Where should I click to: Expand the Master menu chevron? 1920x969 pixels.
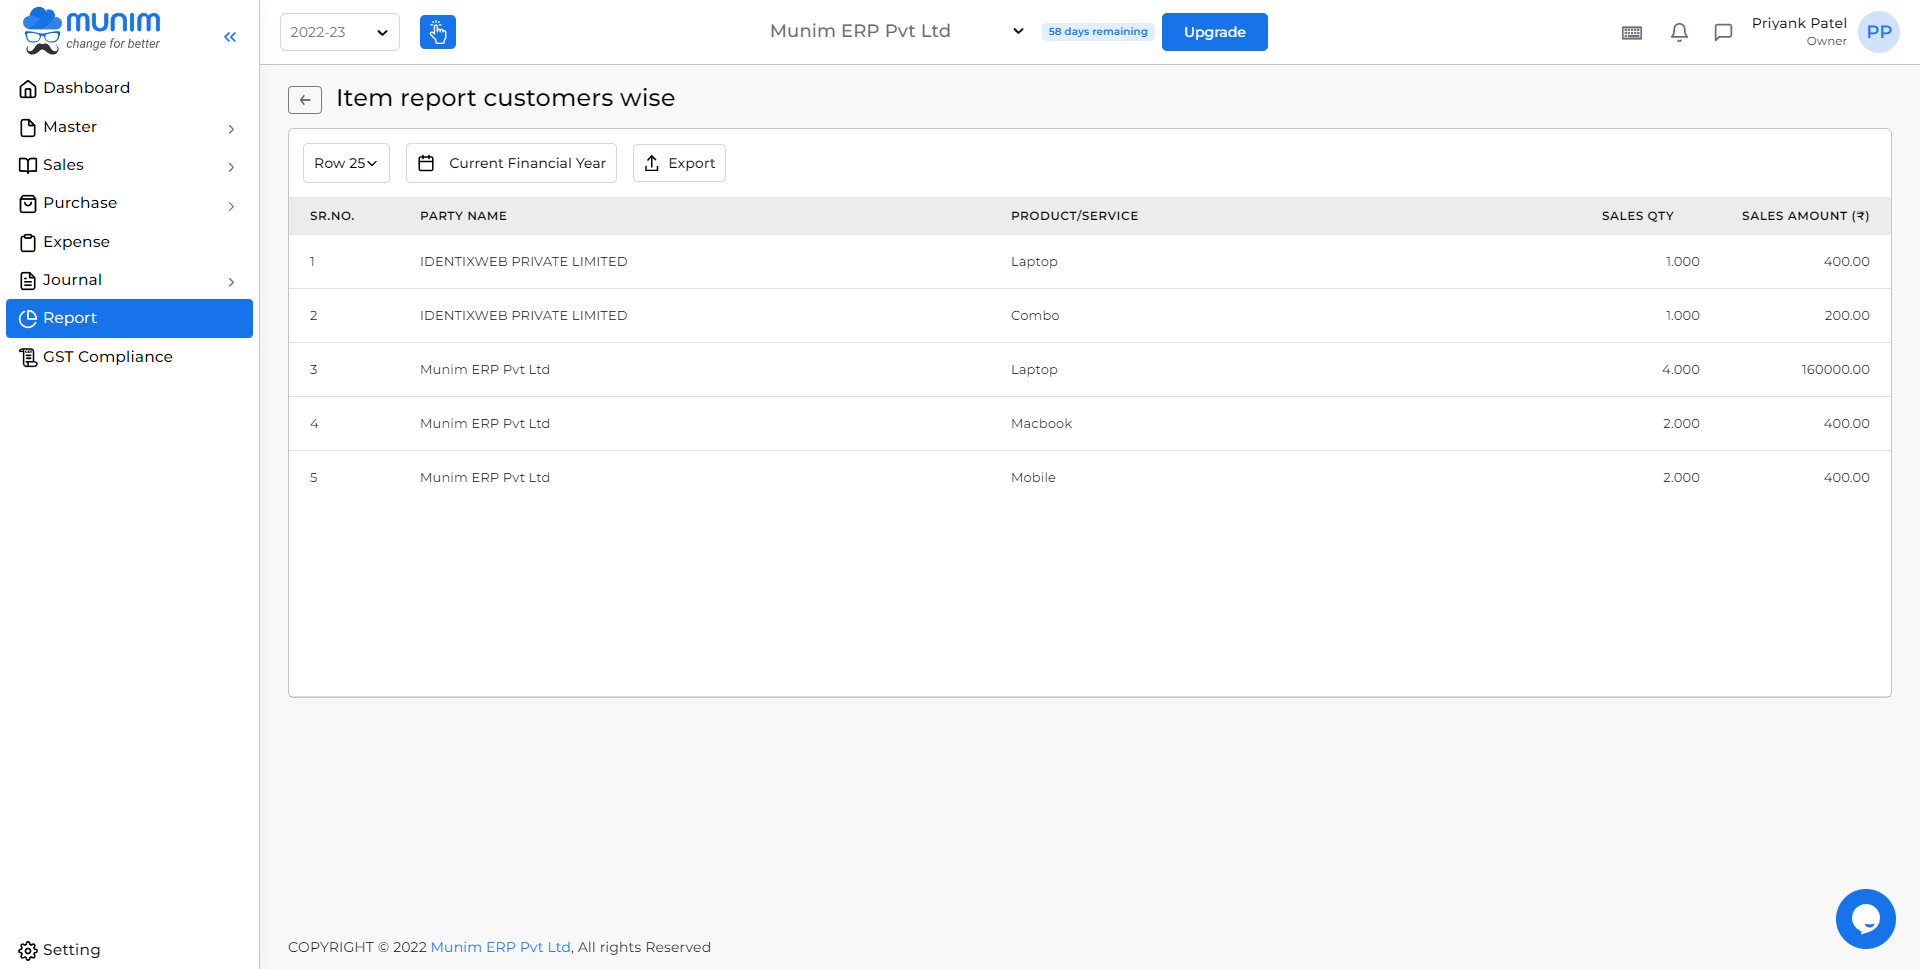point(231,129)
